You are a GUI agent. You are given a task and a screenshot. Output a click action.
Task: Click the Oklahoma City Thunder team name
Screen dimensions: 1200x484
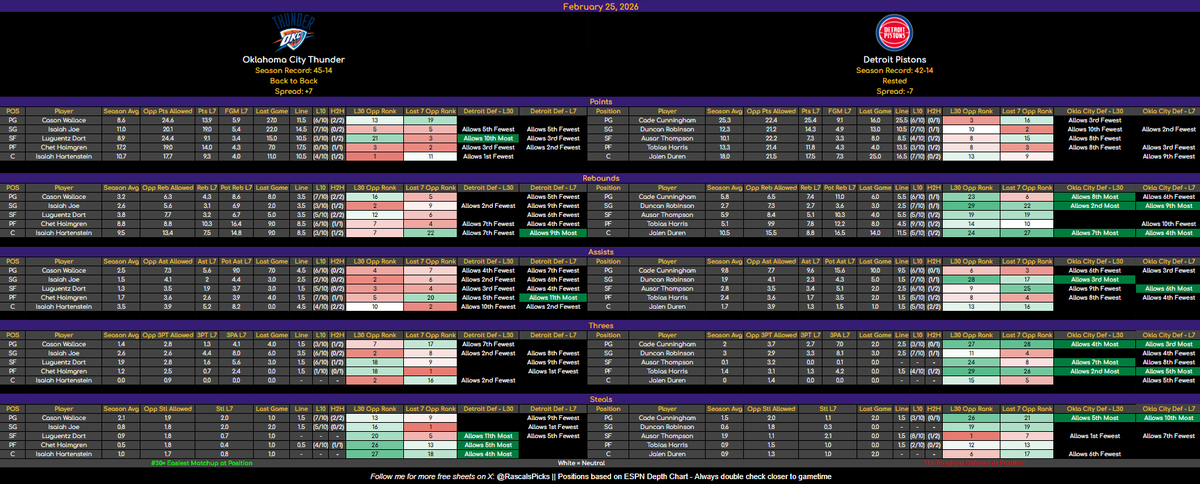[x=295, y=59]
